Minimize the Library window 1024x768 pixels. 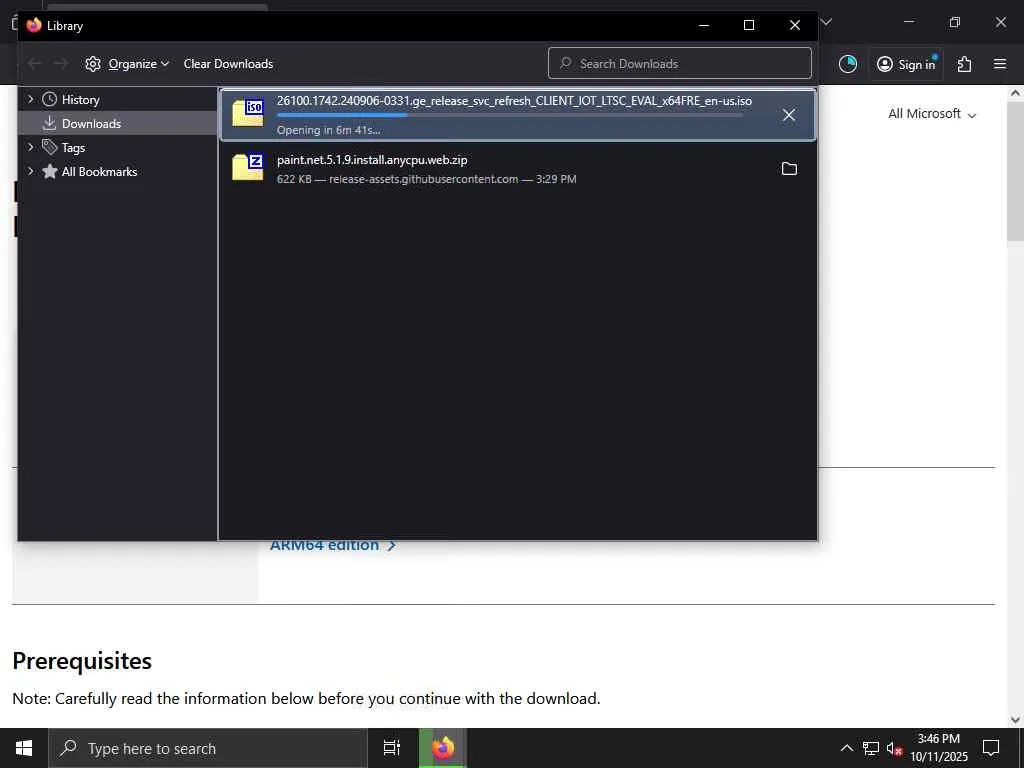[x=704, y=25]
